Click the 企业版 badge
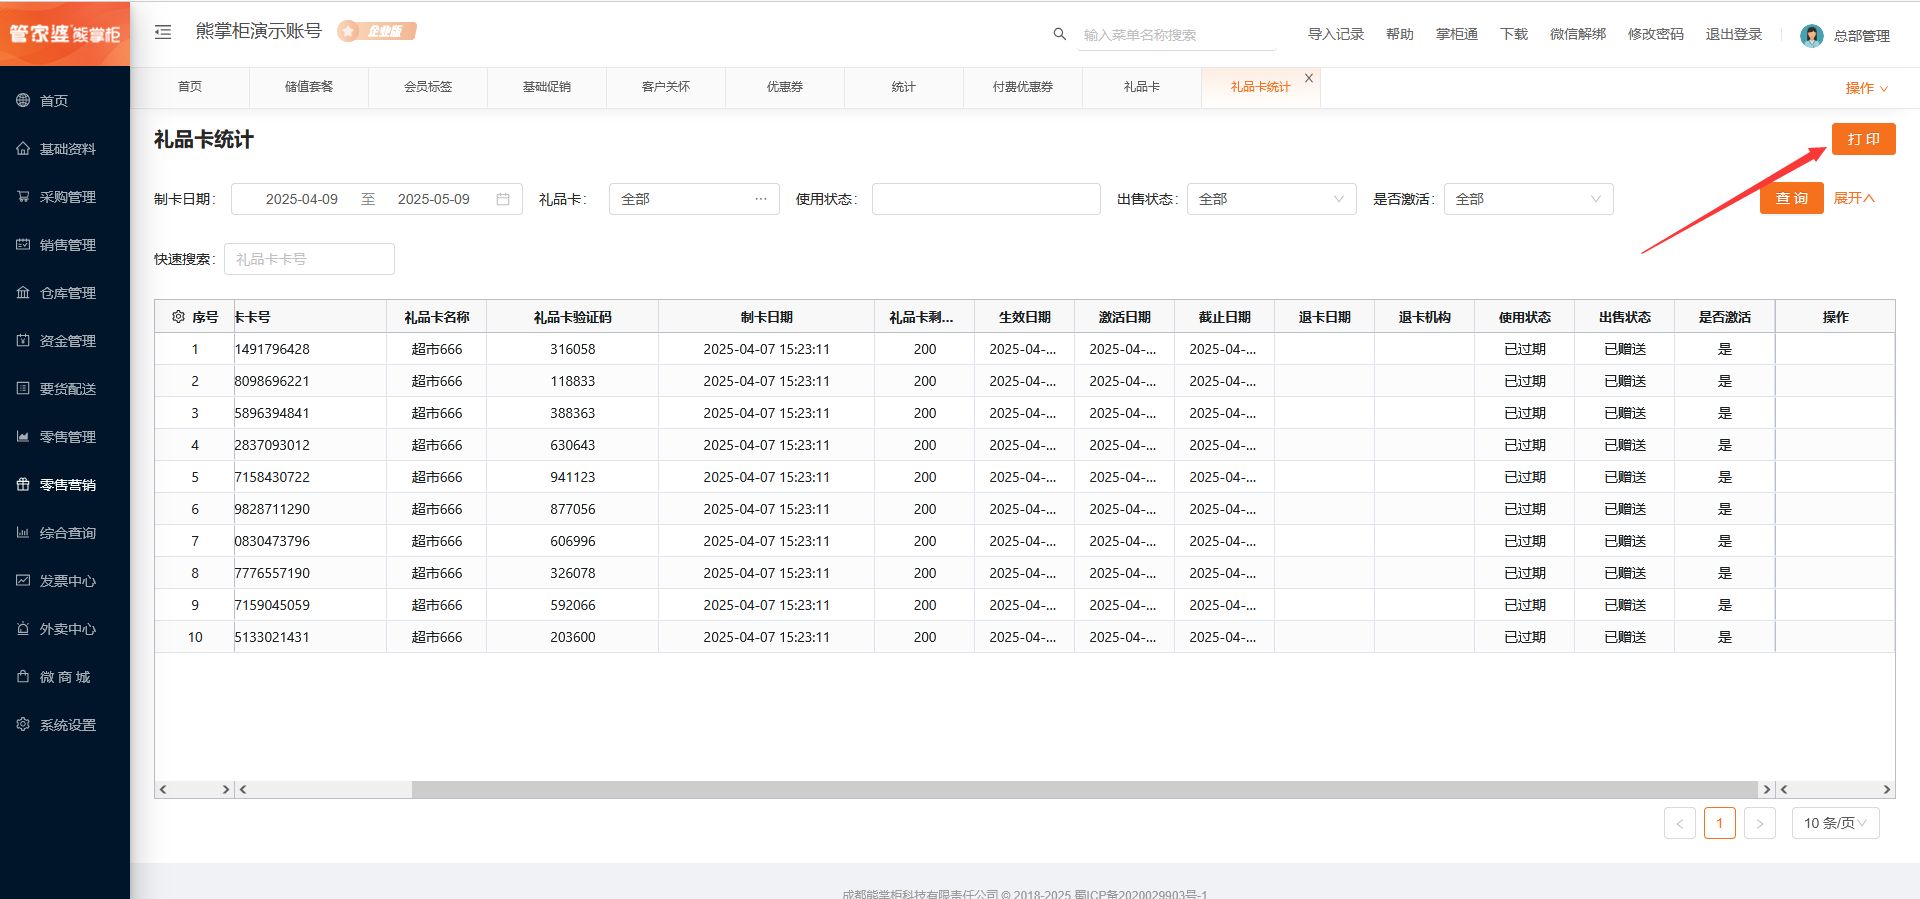The width and height of the screenshot is (1920, 899). 377,31
